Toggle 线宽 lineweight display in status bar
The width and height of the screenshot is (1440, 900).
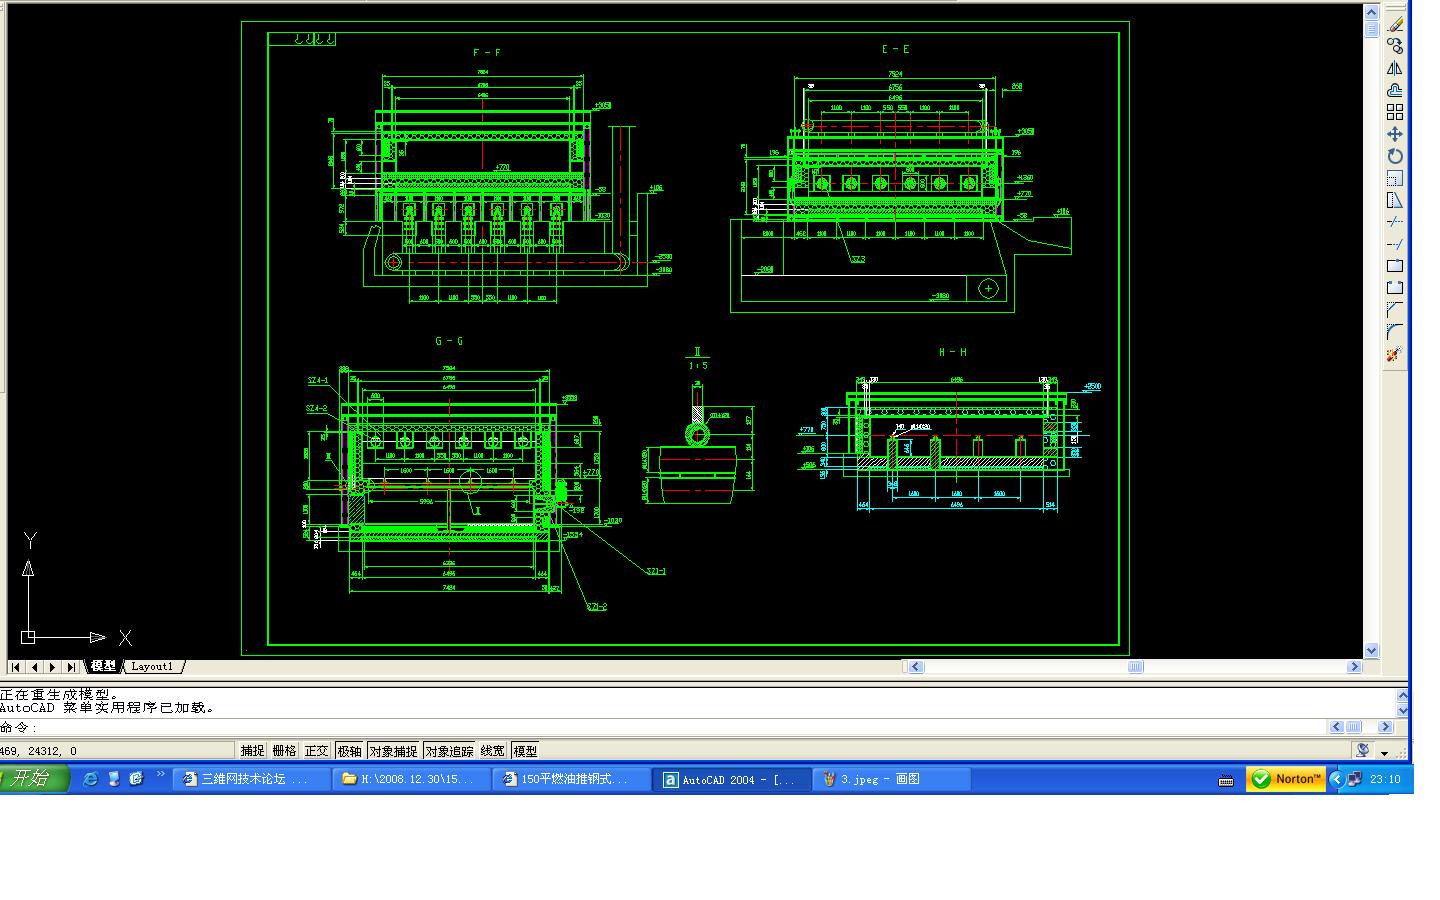coord(493,751)
